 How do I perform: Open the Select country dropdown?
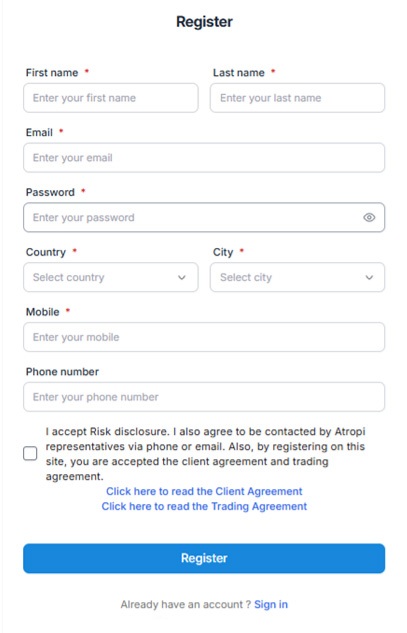pos(111,277)
